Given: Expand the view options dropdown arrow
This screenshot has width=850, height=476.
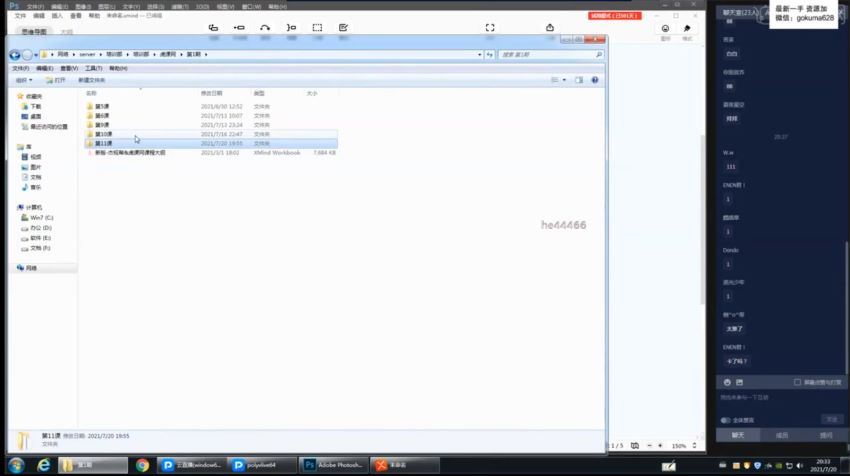Looking at the screenshot, I should coord(565,80).
